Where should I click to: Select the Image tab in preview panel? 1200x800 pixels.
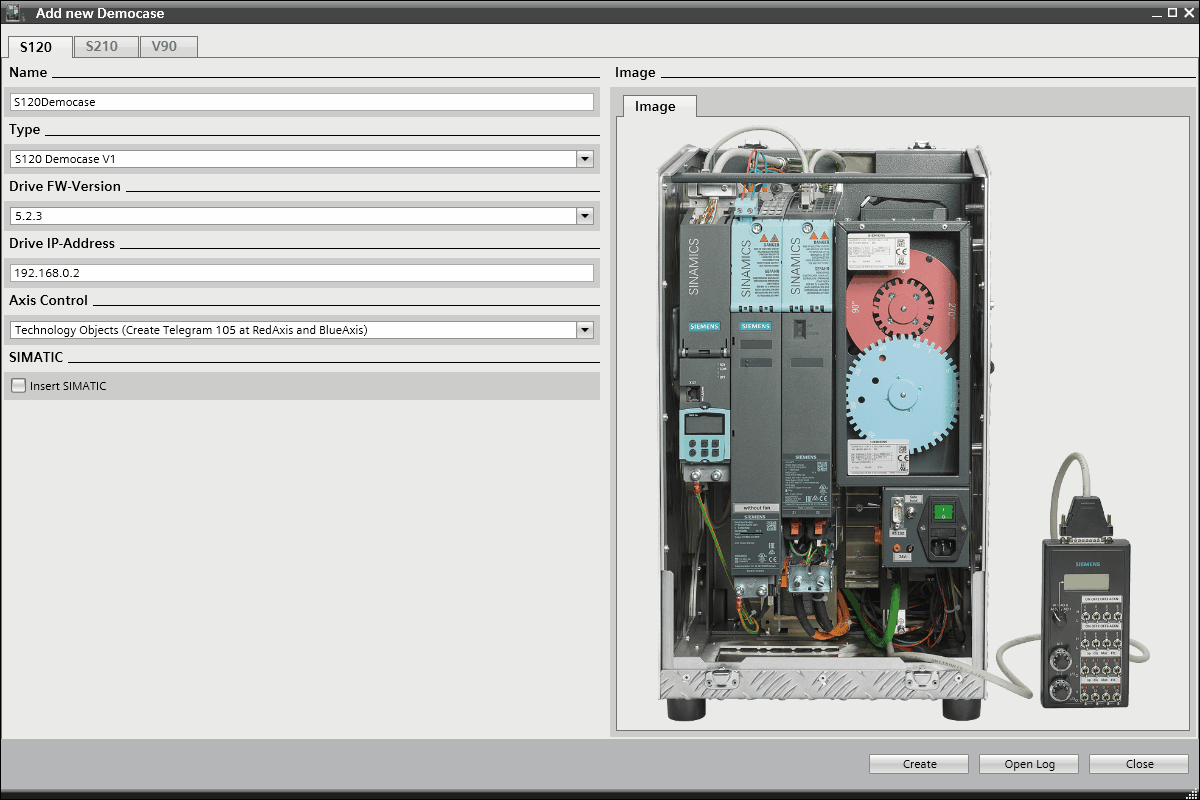tap(655, 106)
